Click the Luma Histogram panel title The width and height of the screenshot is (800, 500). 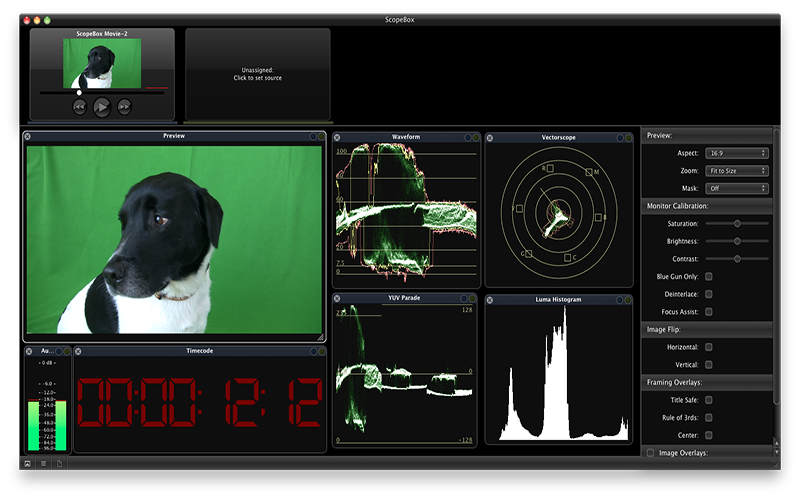pos(558,299)
